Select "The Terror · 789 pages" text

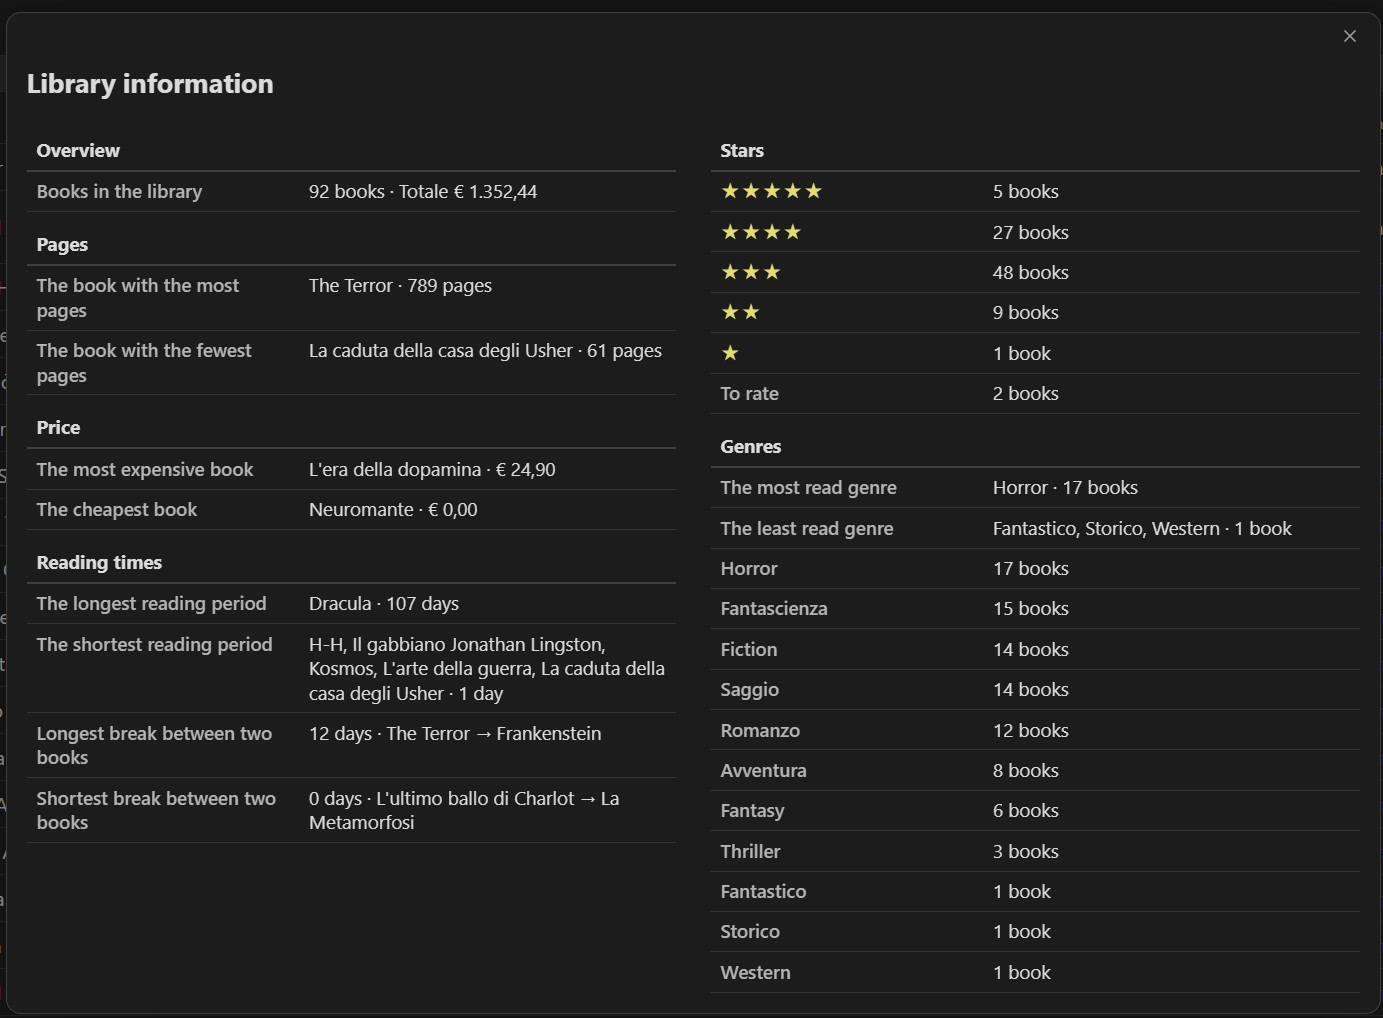pos(400,285)
